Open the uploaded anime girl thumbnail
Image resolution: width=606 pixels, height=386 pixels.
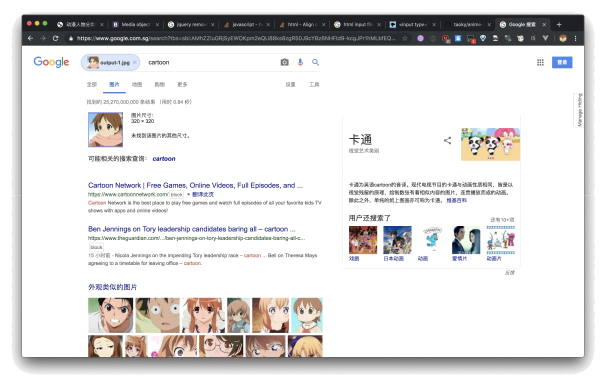pyautogui.click(x=106, y=129)
